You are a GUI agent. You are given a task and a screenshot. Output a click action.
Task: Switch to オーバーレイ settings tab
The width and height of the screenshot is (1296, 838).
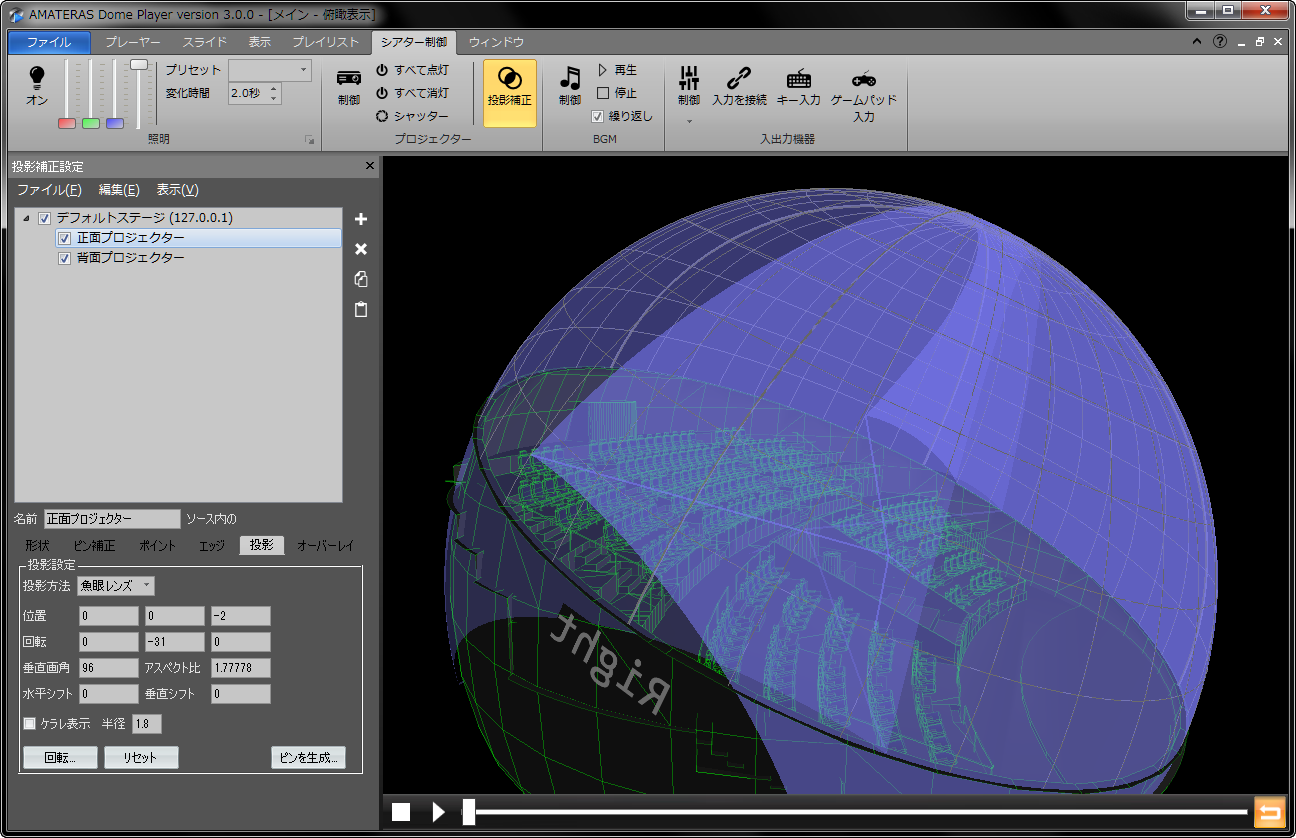[325, 546]
